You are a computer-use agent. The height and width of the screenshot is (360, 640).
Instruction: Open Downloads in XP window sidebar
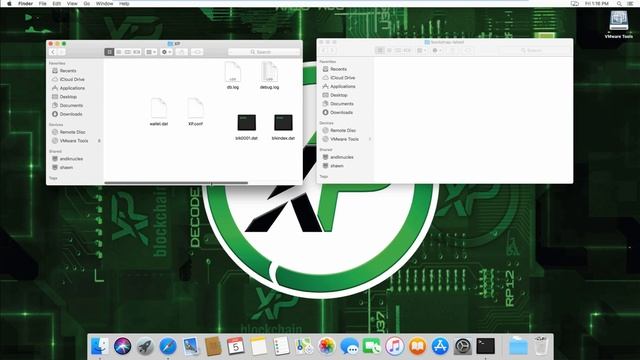click(x=71, y=114)
